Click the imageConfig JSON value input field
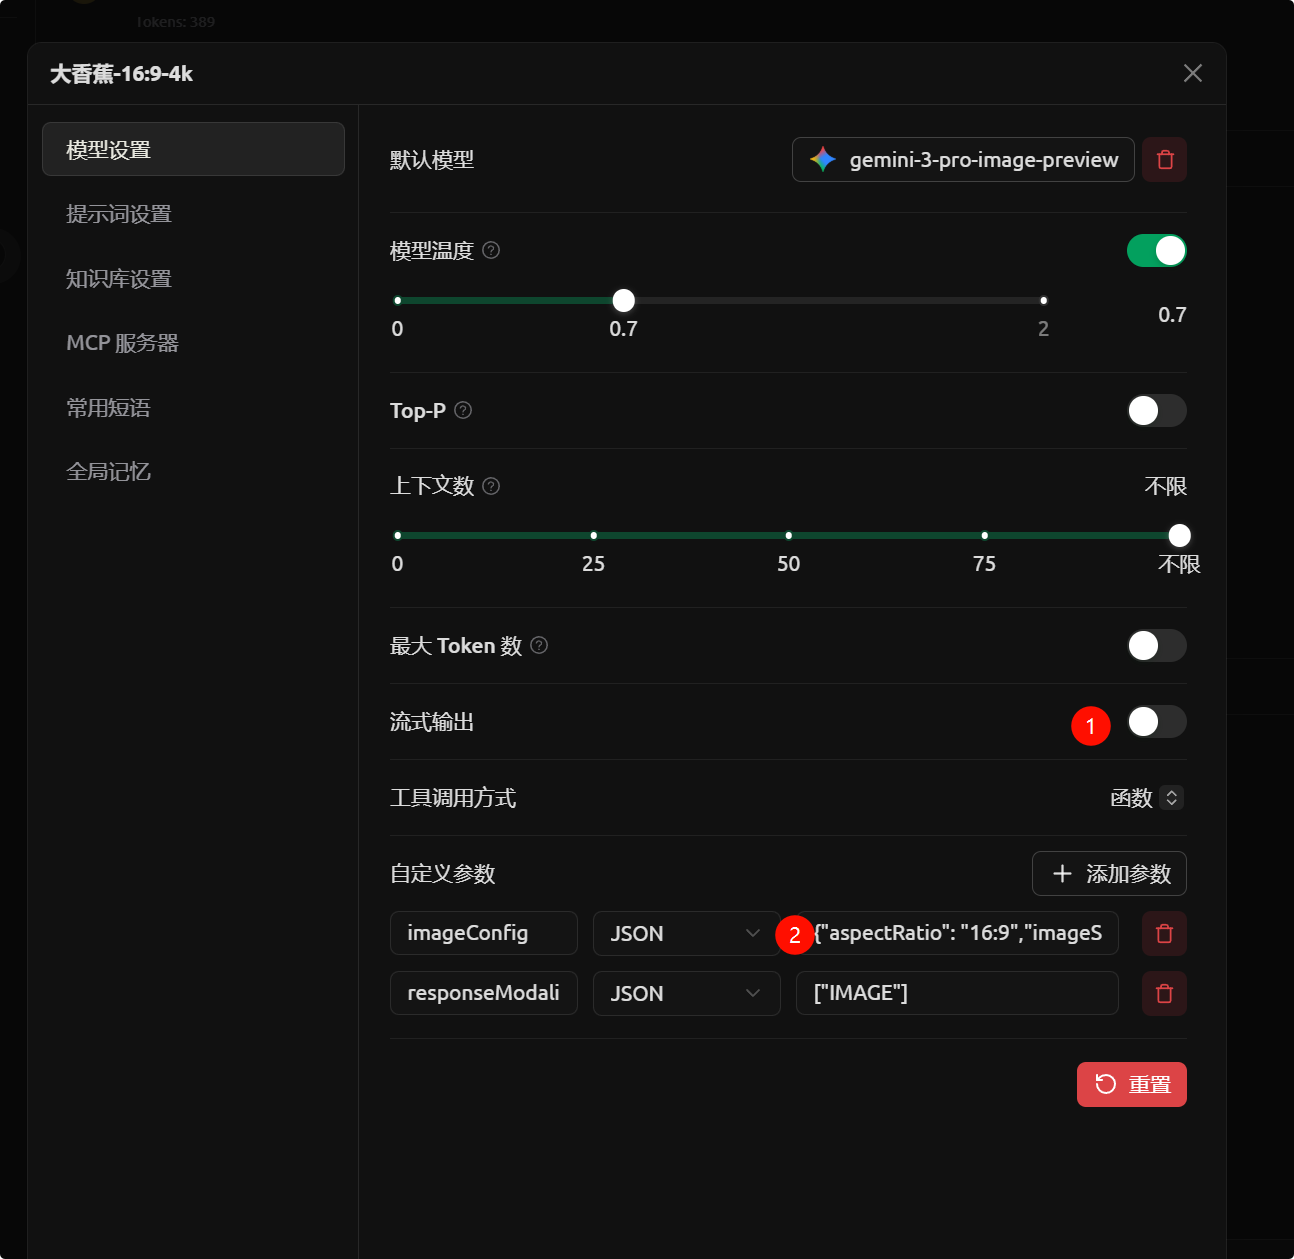The image size is (1294, 1259). click(x=957, y=933)
